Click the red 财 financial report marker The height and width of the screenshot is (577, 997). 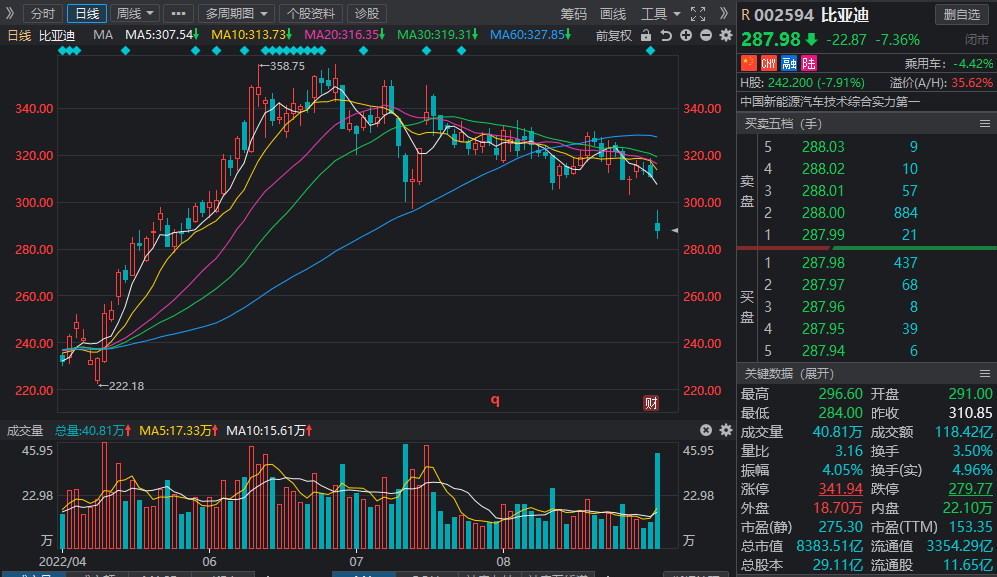pyautogui.click(x=650, y=403)
